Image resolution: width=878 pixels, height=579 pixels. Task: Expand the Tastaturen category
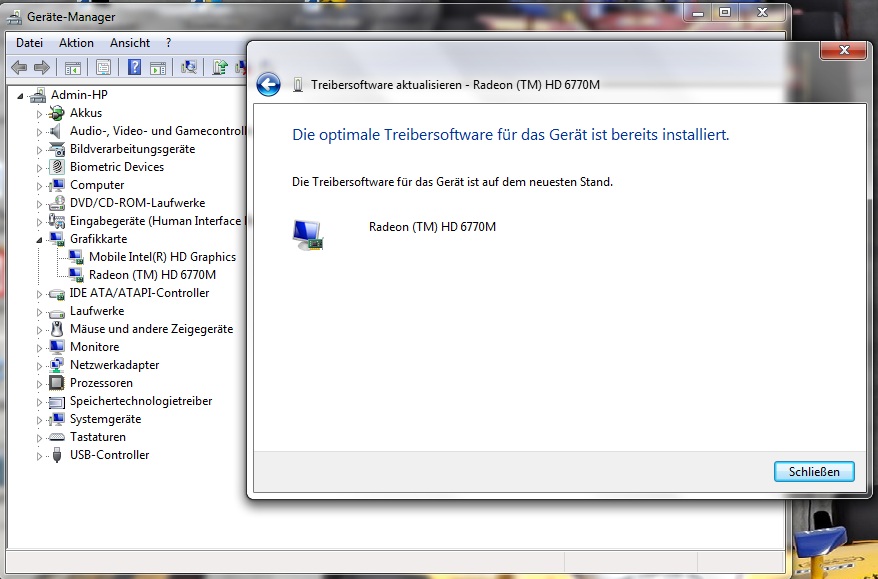[39, 438]
